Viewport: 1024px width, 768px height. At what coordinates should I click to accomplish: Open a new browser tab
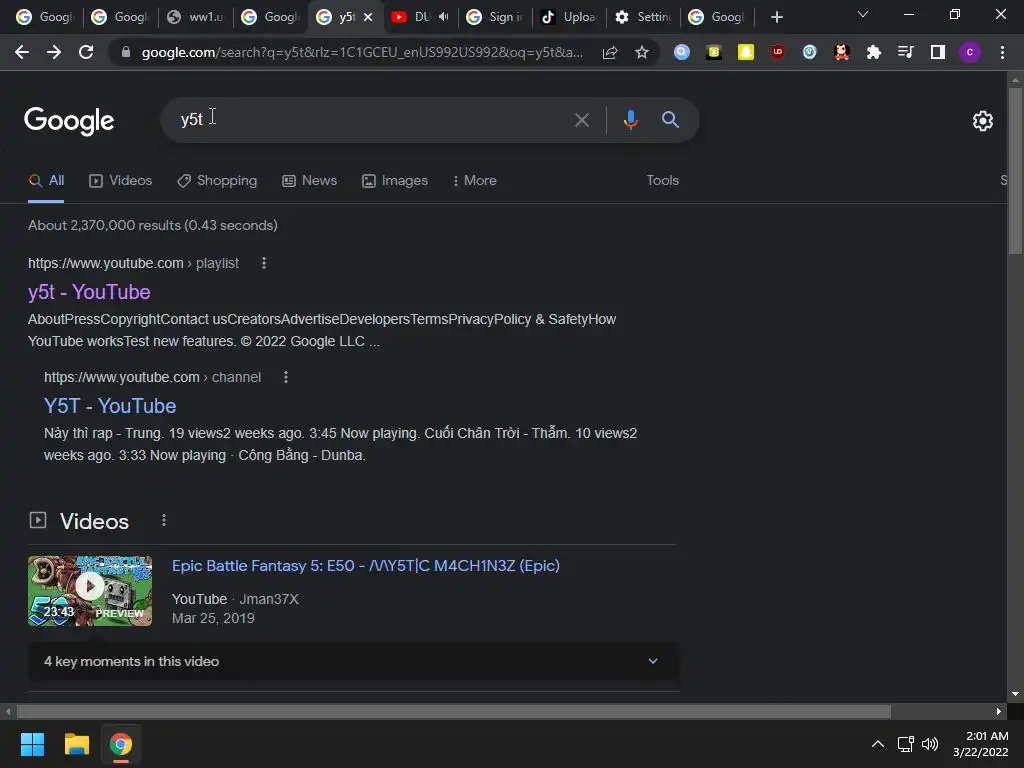[776, 18]
